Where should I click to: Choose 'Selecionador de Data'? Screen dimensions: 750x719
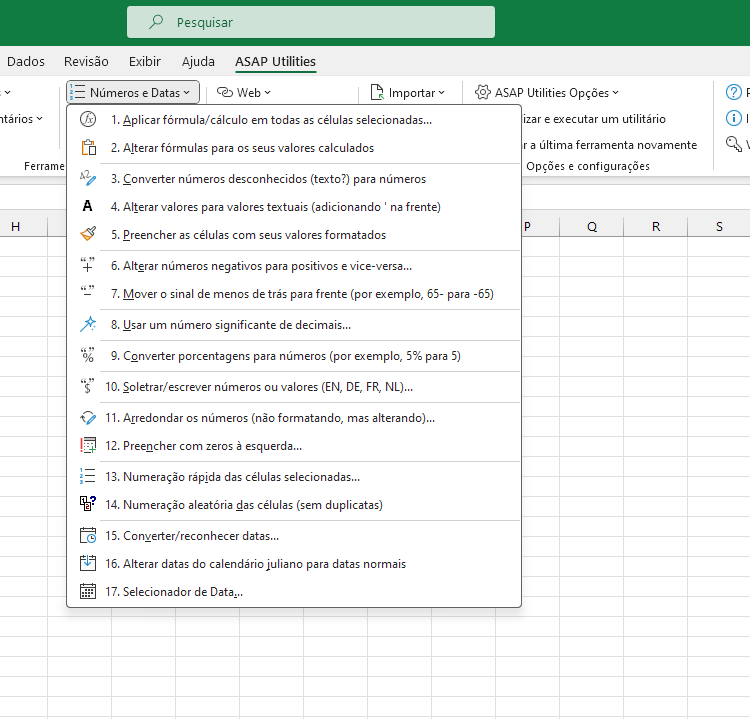(x=294, y=592)
